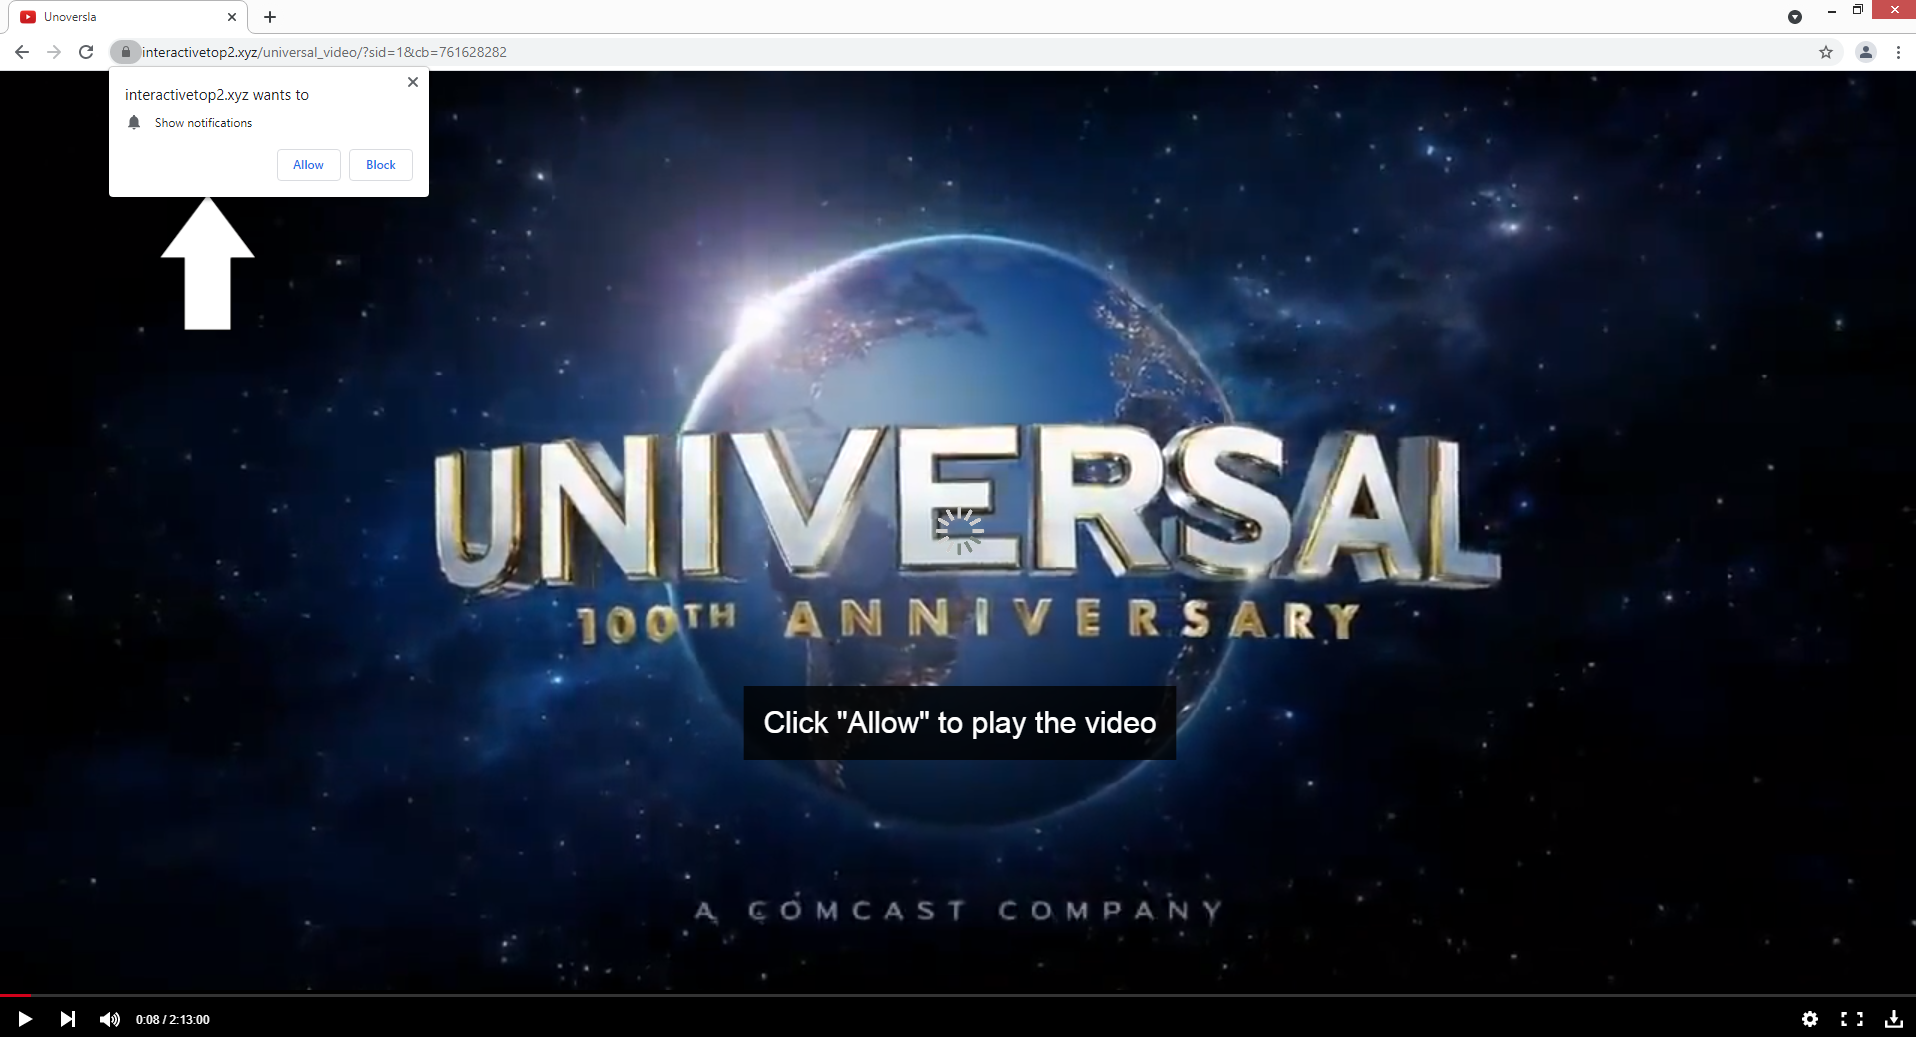Screen dimensions: 1916x1037
Task: Open a new browser tab
Action: coord(270,17)
